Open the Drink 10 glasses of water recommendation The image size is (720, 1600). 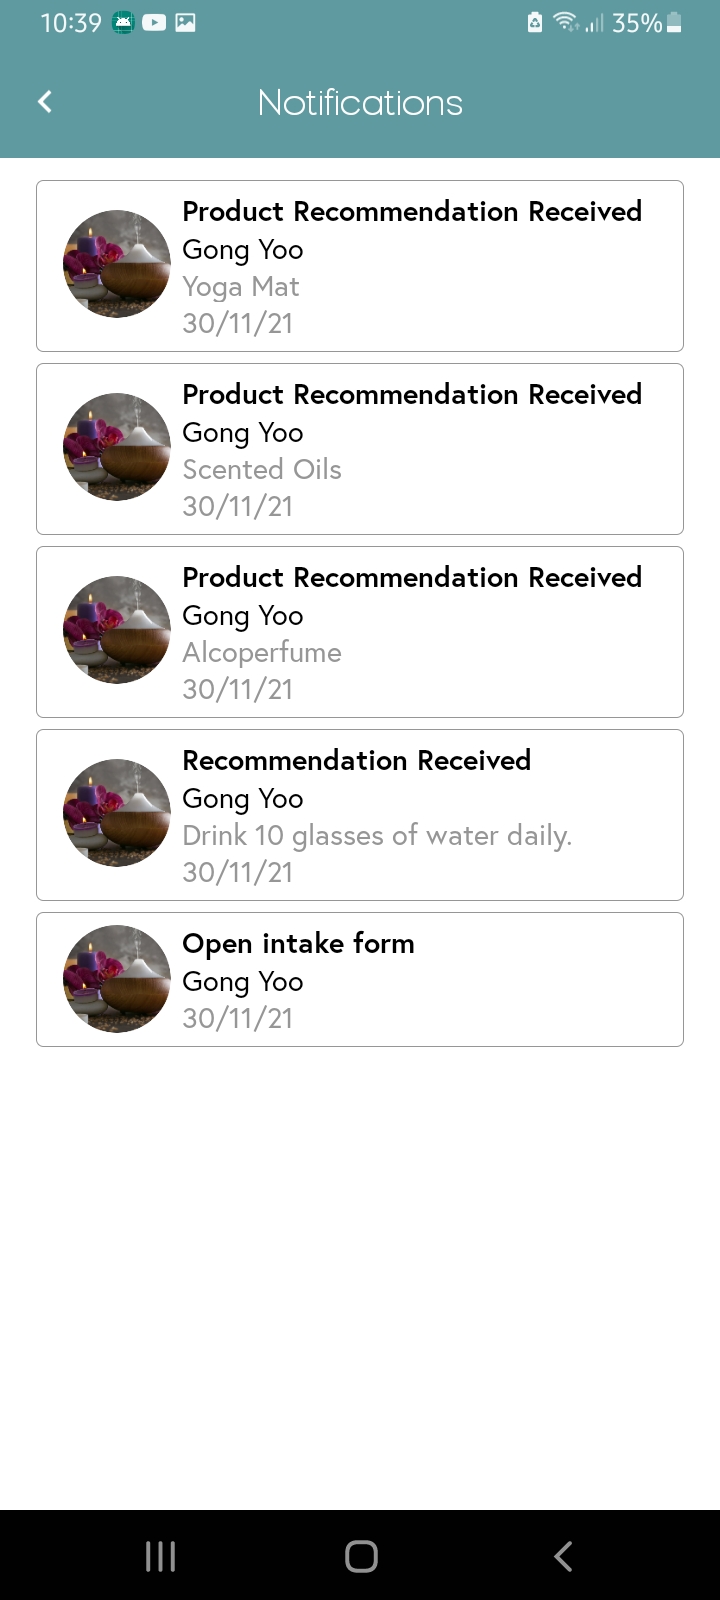pos(412,815)
